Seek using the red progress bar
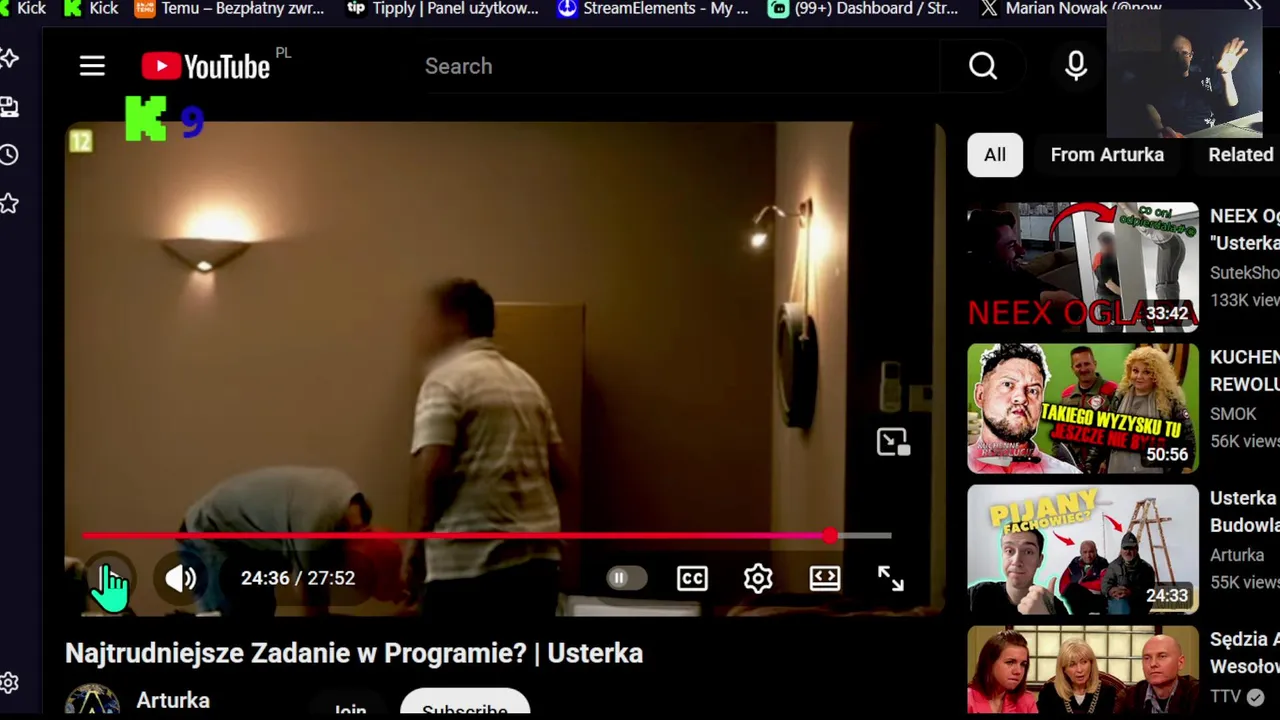 point(487,536)
